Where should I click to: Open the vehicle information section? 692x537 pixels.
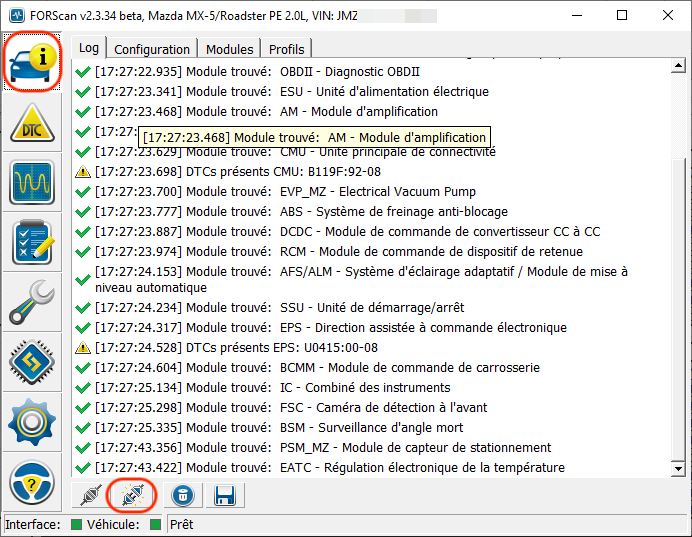pyautogui.click(x=32, y=62)
